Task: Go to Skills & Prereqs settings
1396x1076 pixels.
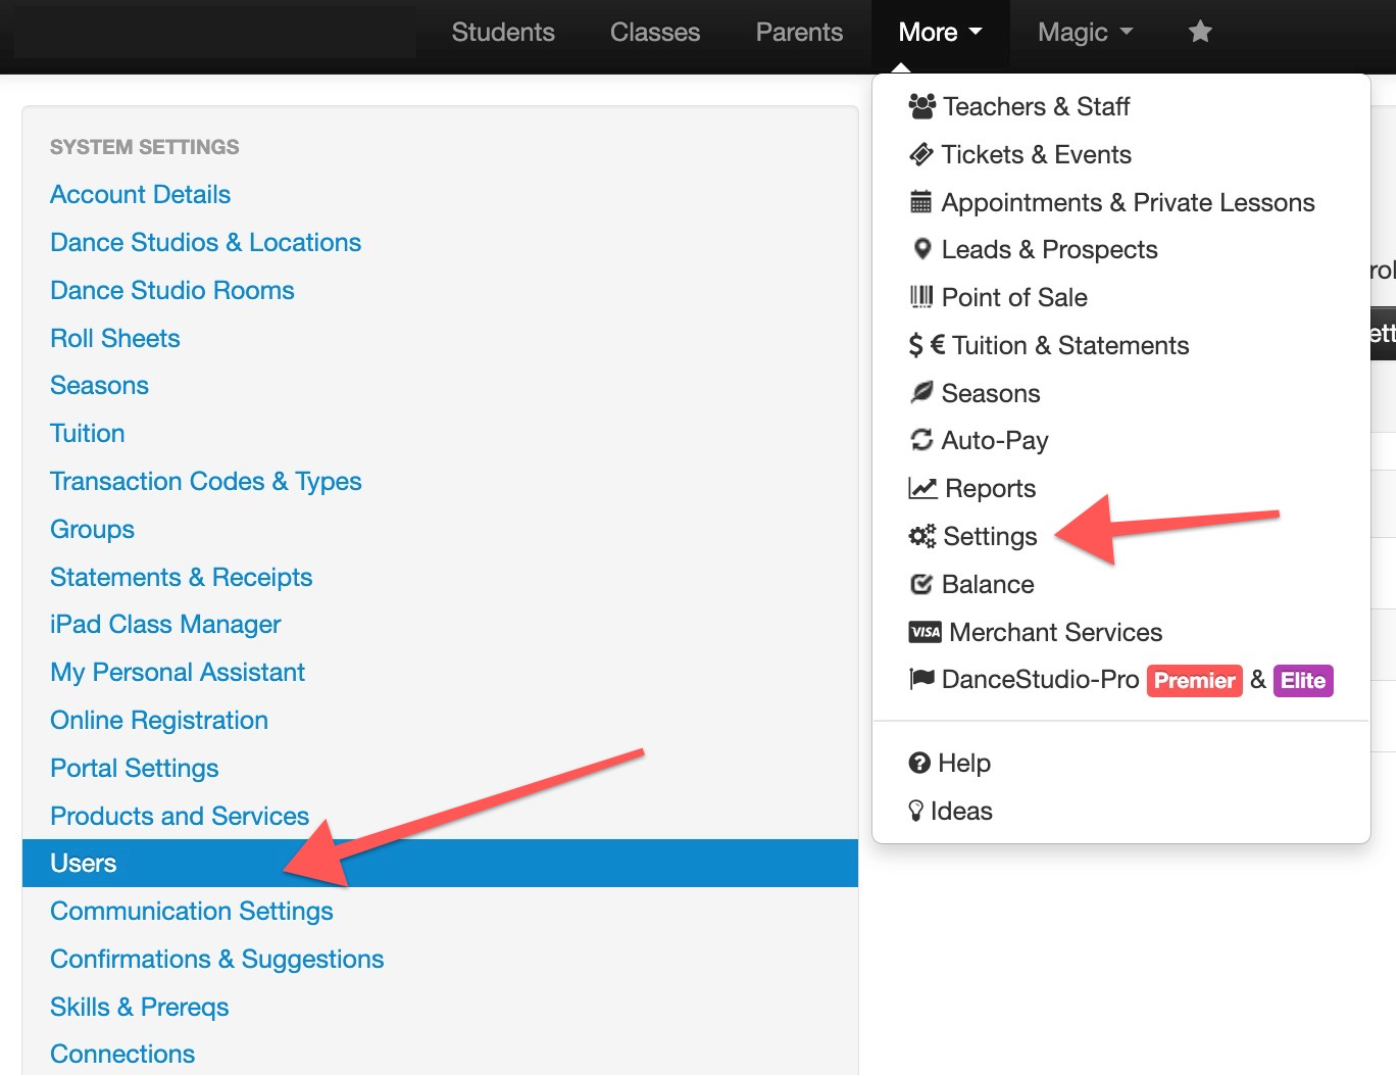Action: [x=139, y=1007]
